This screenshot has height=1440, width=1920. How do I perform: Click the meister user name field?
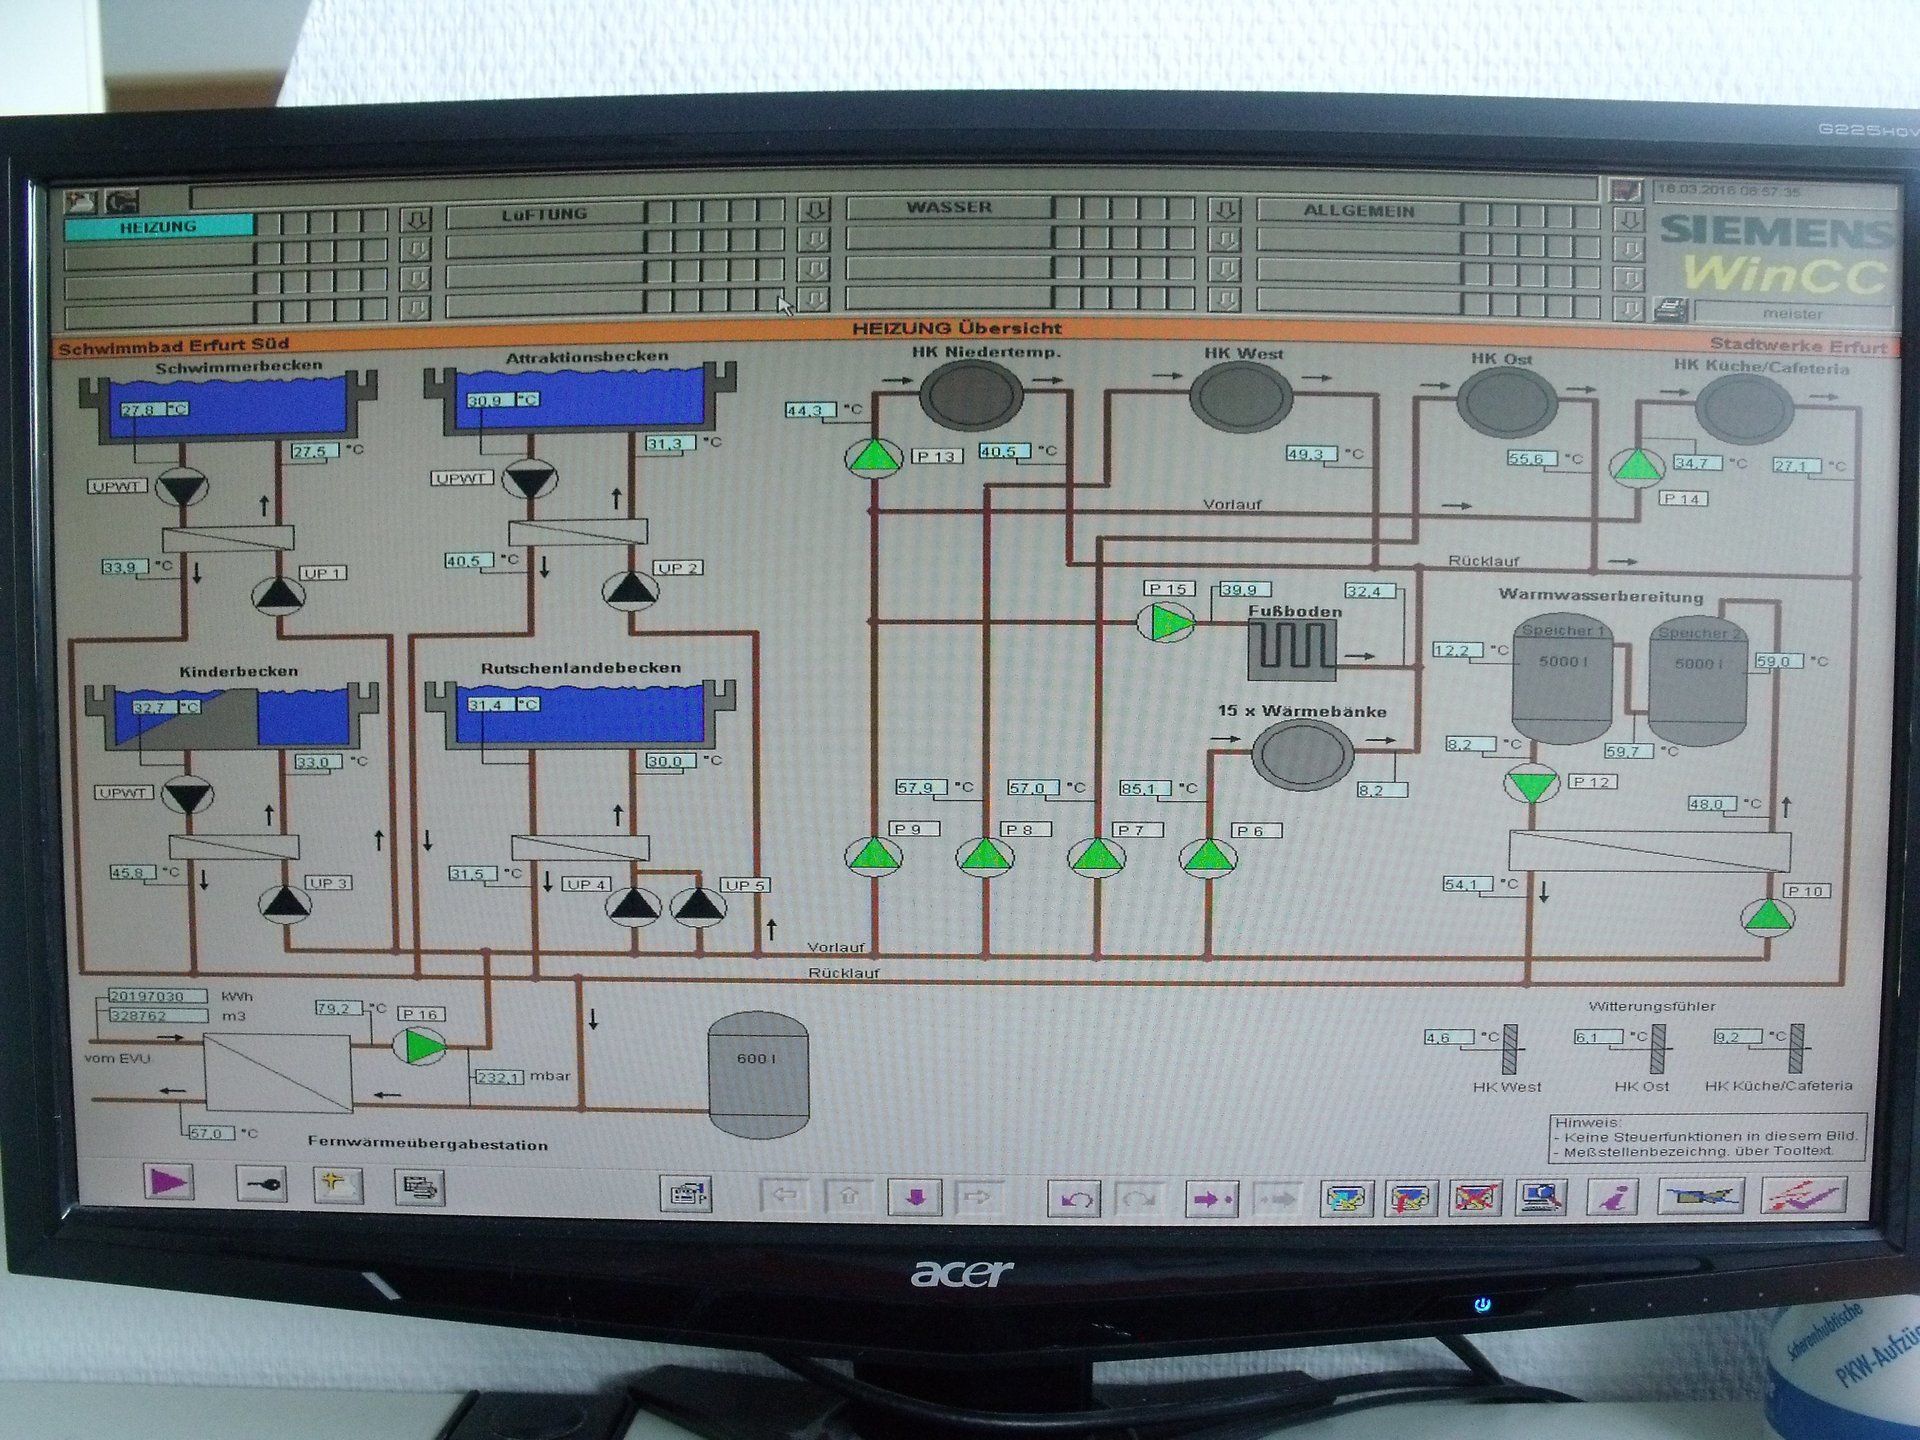coord(1792,312)
